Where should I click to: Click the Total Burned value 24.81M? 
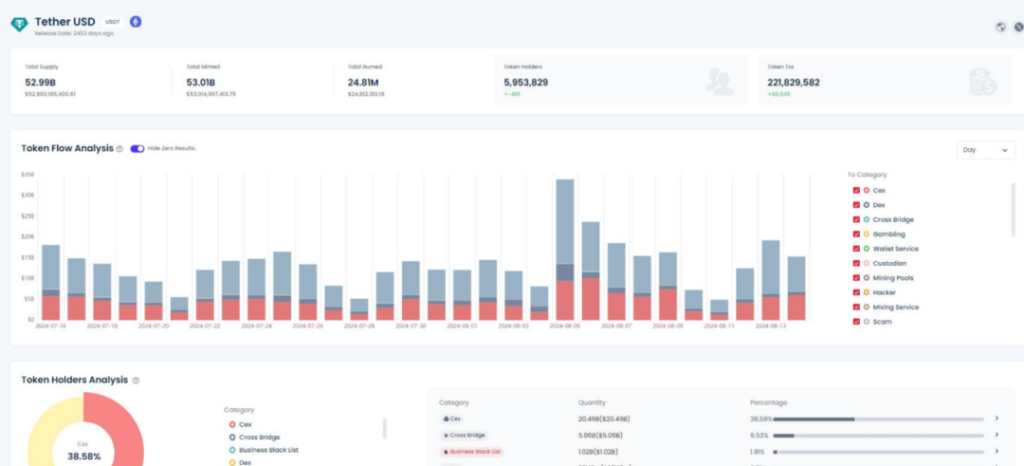(x=363, y=82)
